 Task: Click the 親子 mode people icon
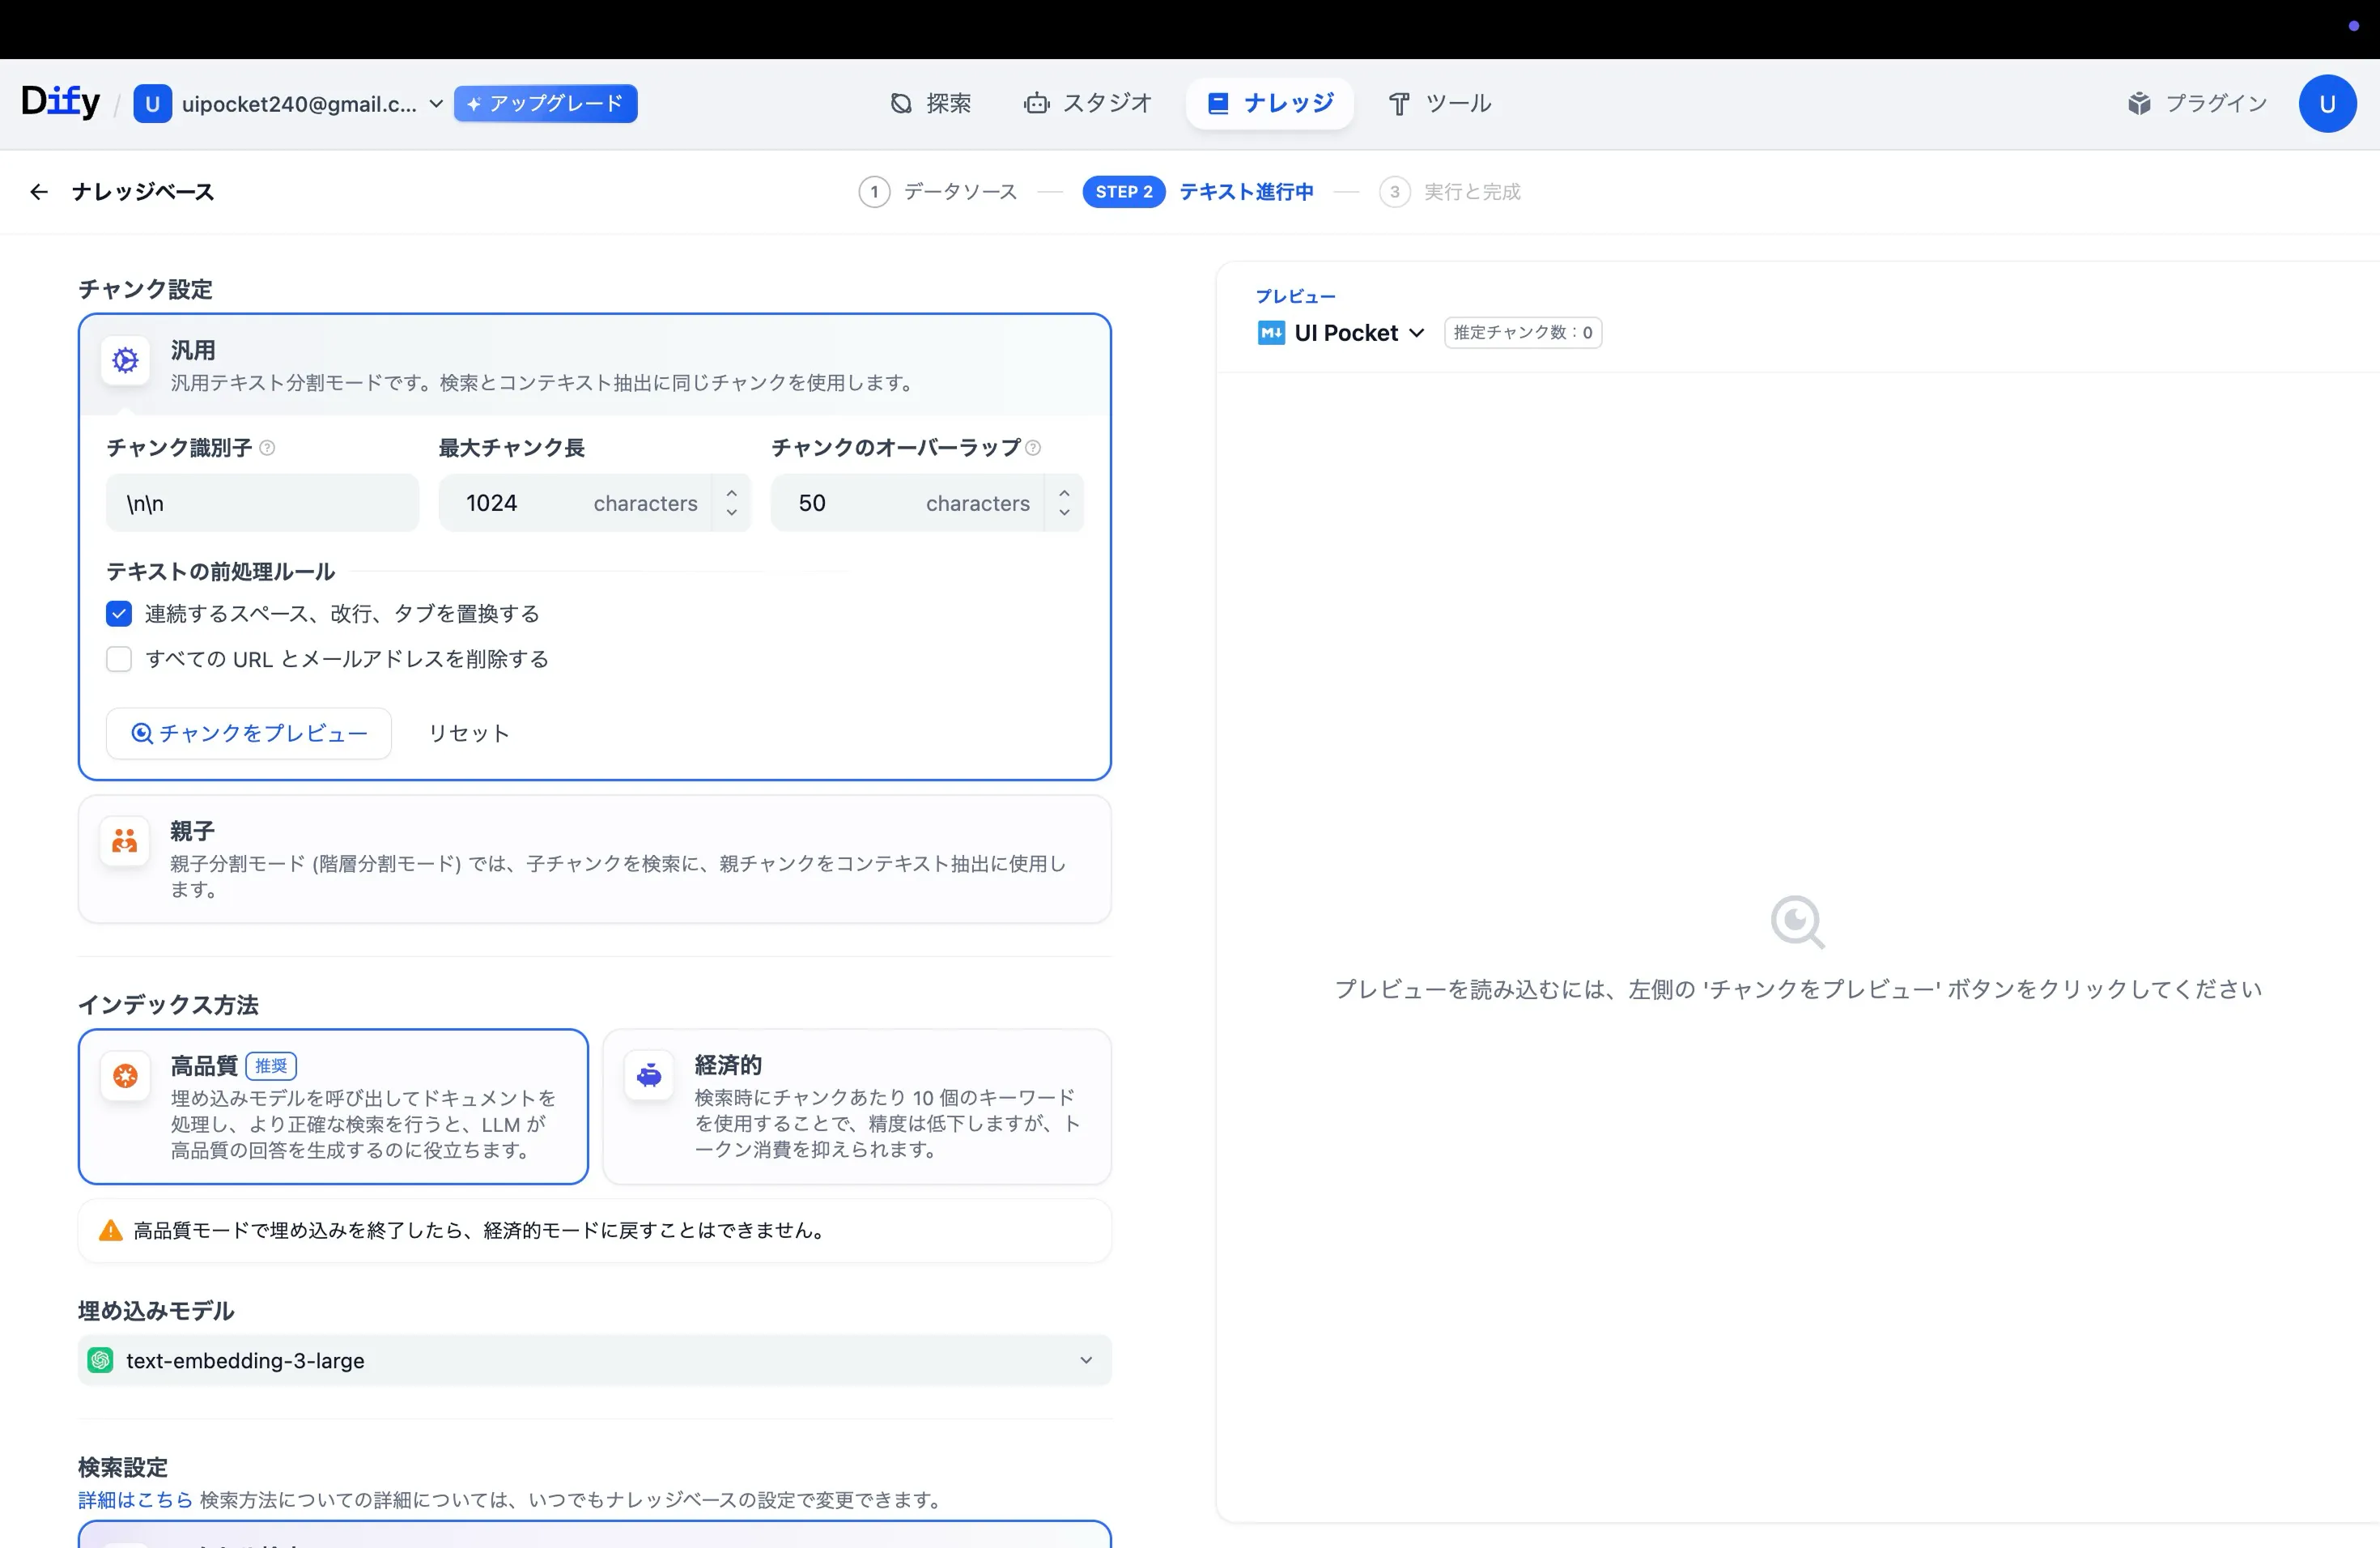pos(125,842)
